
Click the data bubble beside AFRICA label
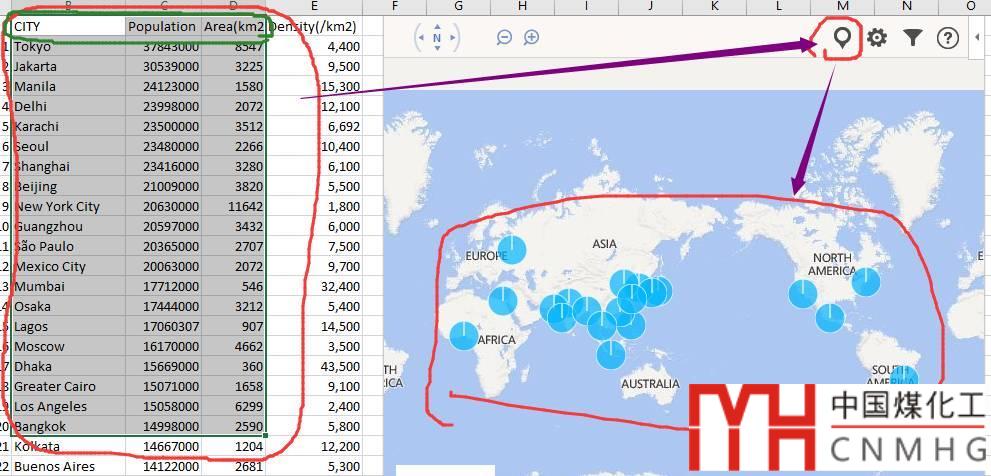click(464, 335)
